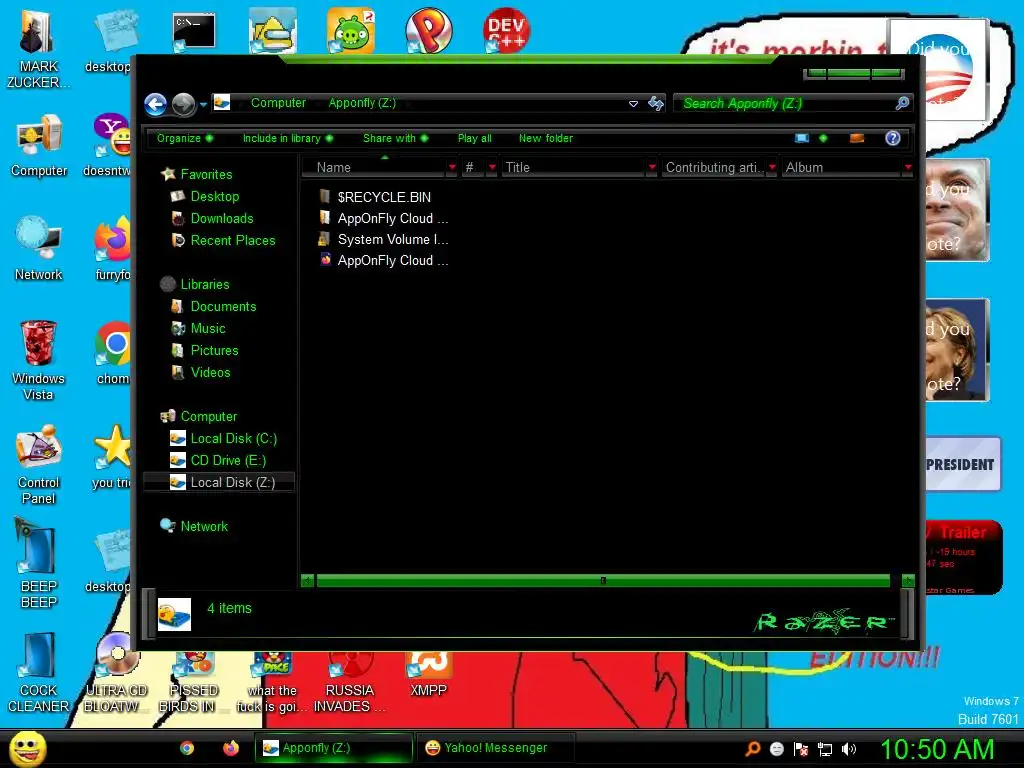
Task: Open Album column filter dropdown
Action: click(908, 168)
